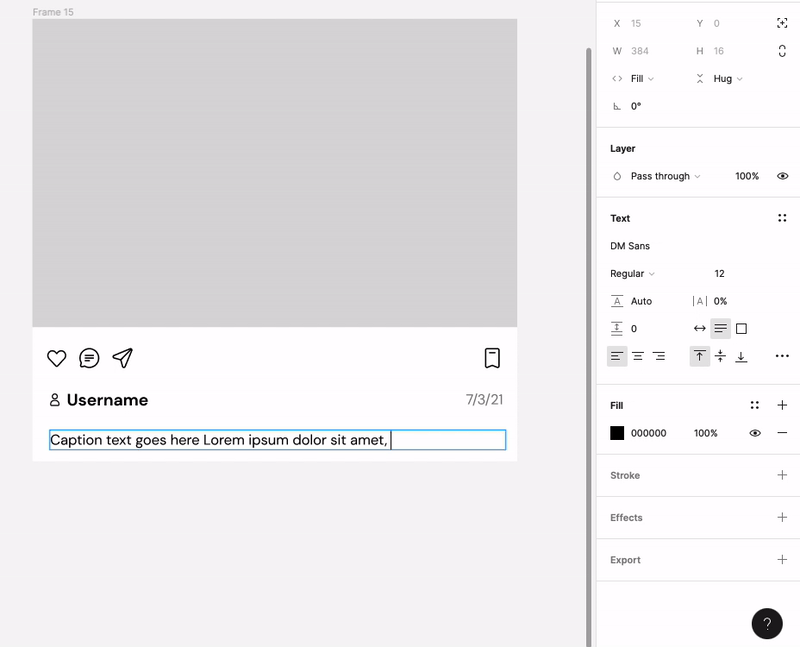
Task: Click the paper plane share icon
Action: point(122,358)
